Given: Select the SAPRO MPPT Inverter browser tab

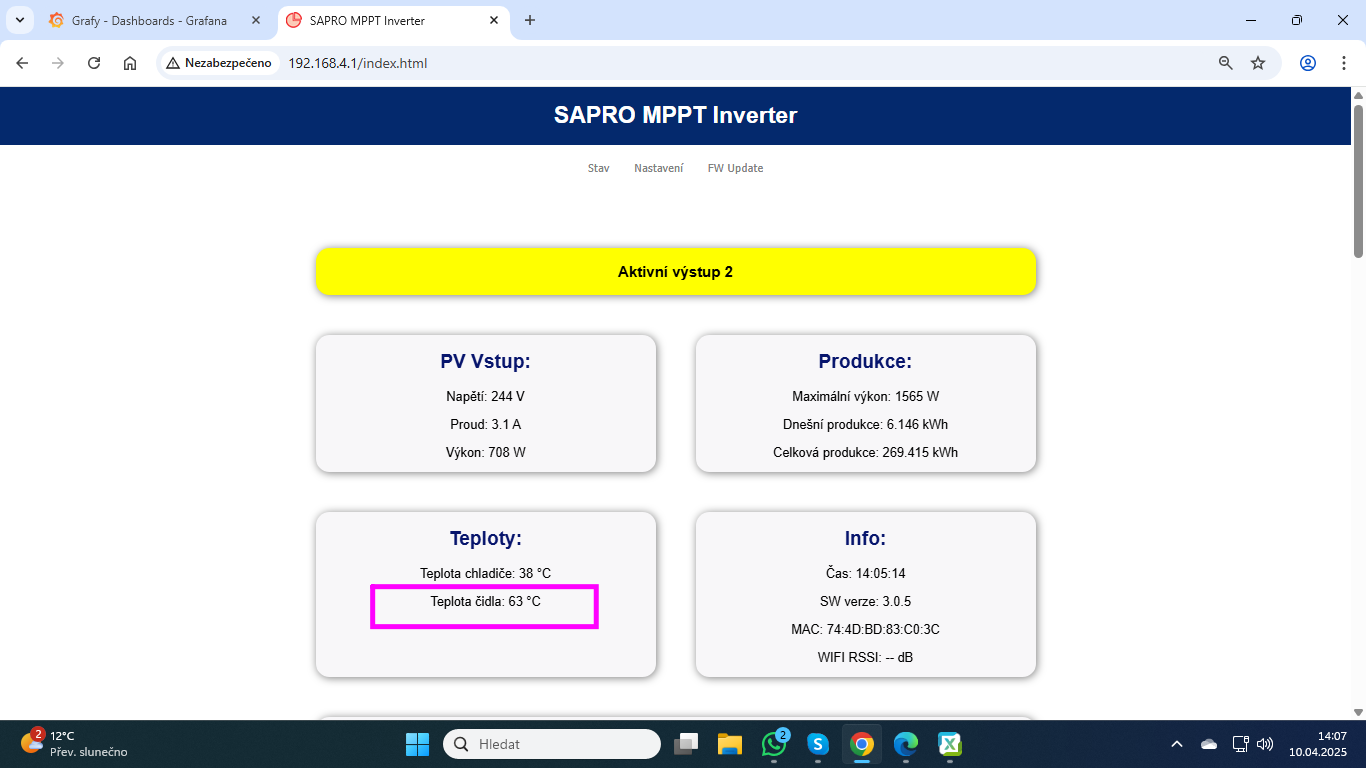Looking at the screenshot, I should coord(394,20).
